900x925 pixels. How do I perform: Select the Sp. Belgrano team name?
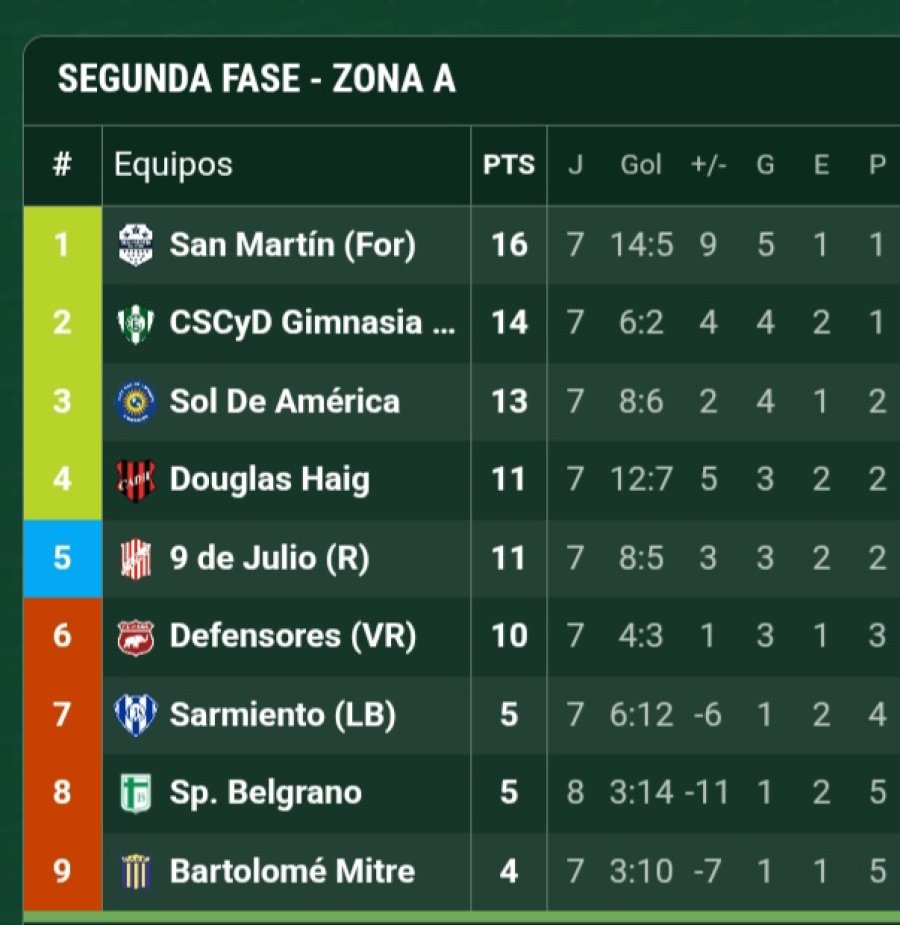click(x=265, y=792)
